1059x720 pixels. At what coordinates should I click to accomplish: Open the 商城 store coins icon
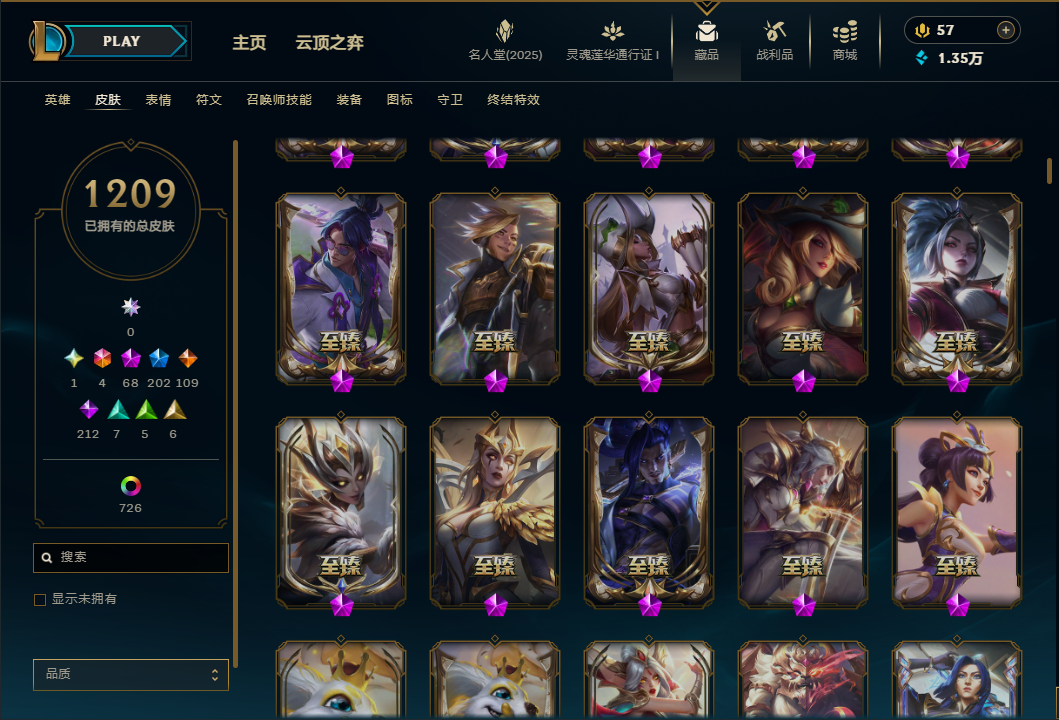point(845,31)
